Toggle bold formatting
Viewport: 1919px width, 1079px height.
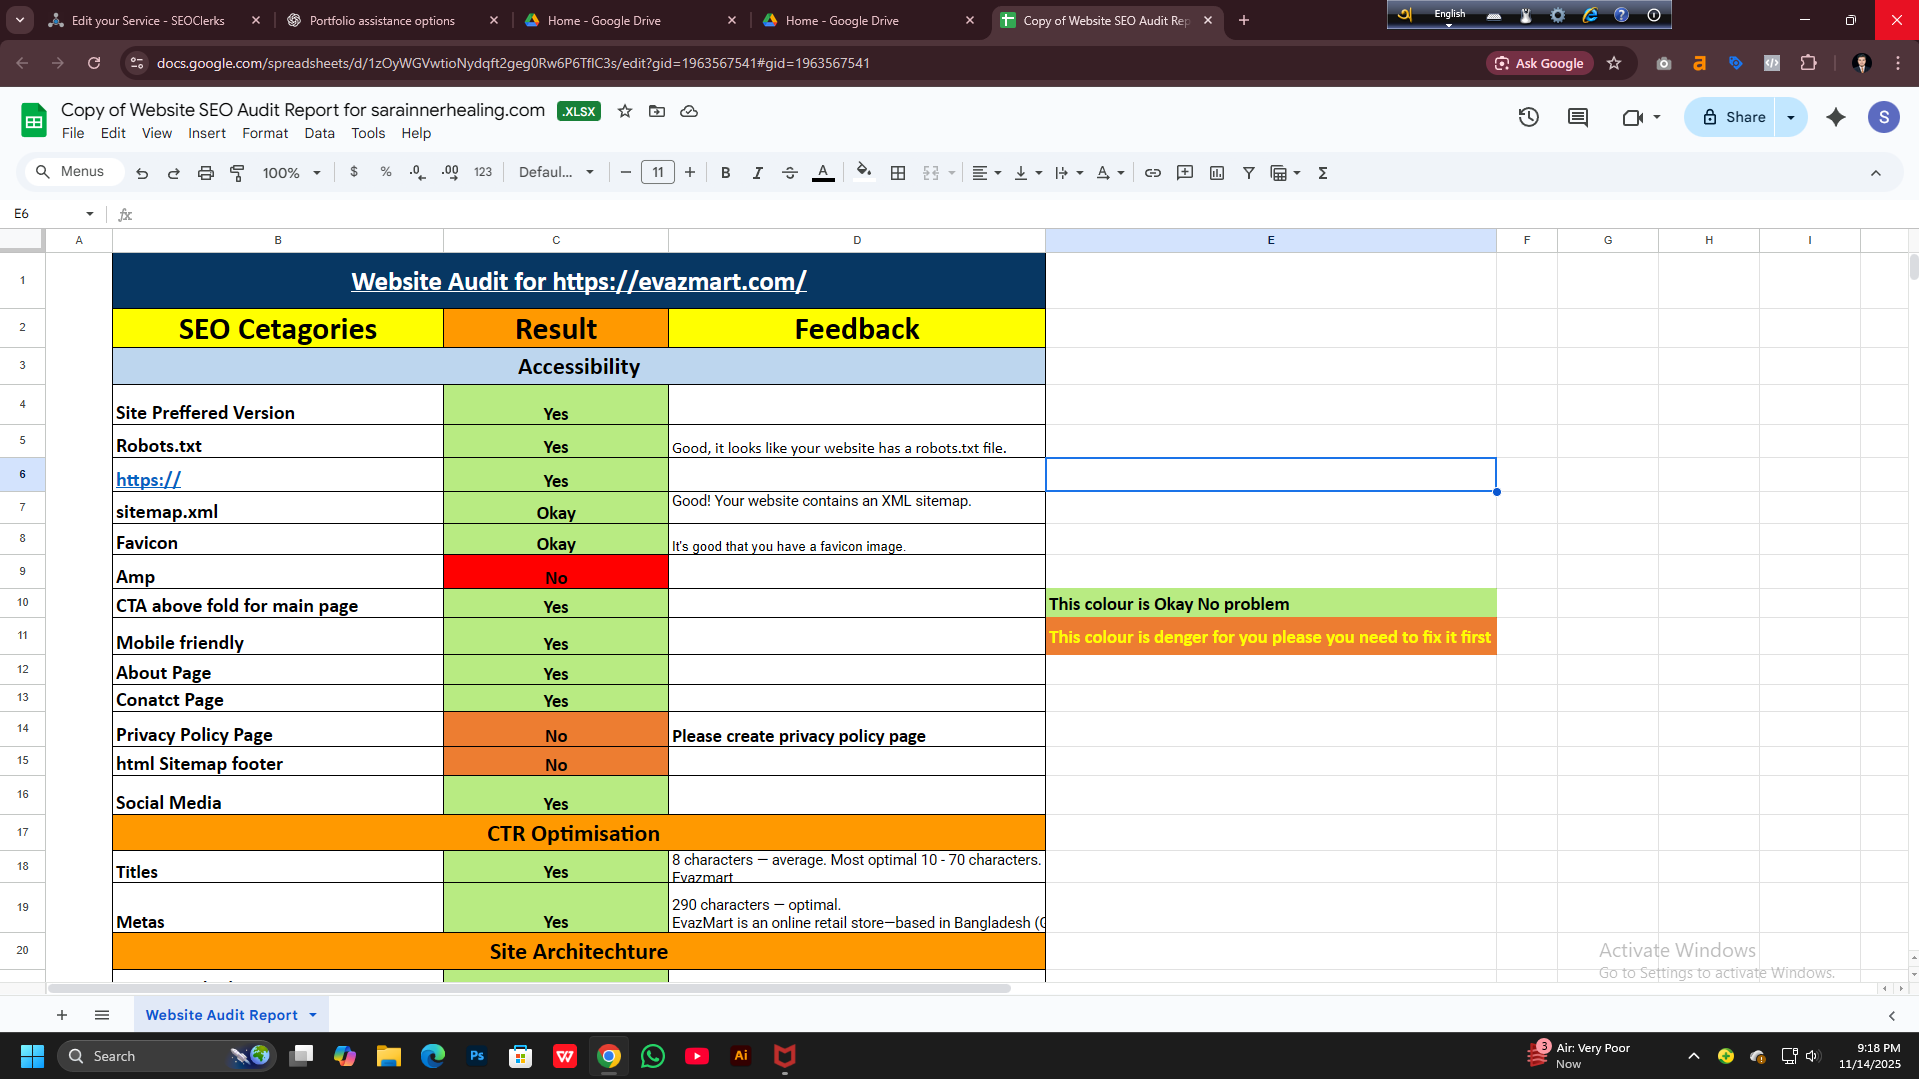pos(726,173)
